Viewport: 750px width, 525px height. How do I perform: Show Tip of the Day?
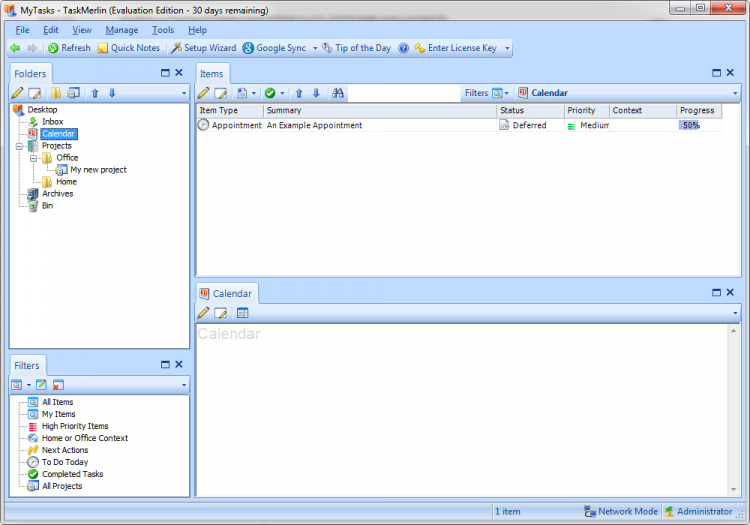tap(356, 48)
